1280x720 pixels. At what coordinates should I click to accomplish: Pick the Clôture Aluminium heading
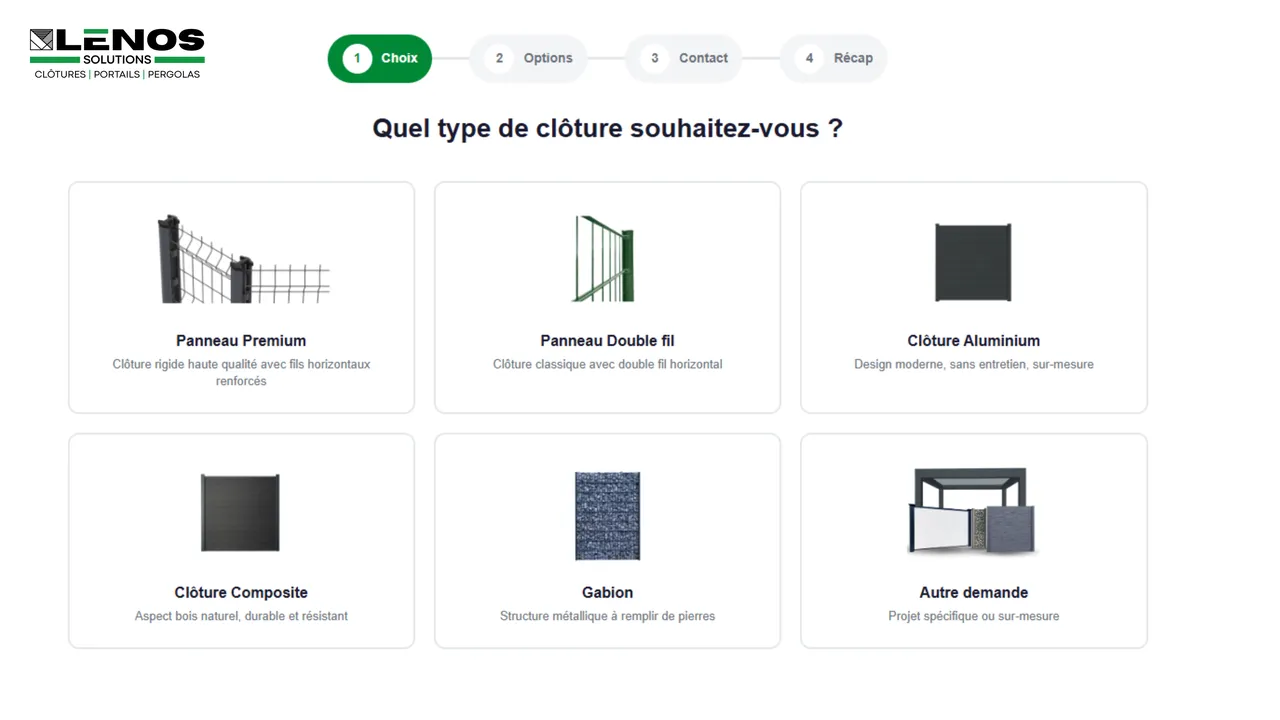tap(973, 341)
